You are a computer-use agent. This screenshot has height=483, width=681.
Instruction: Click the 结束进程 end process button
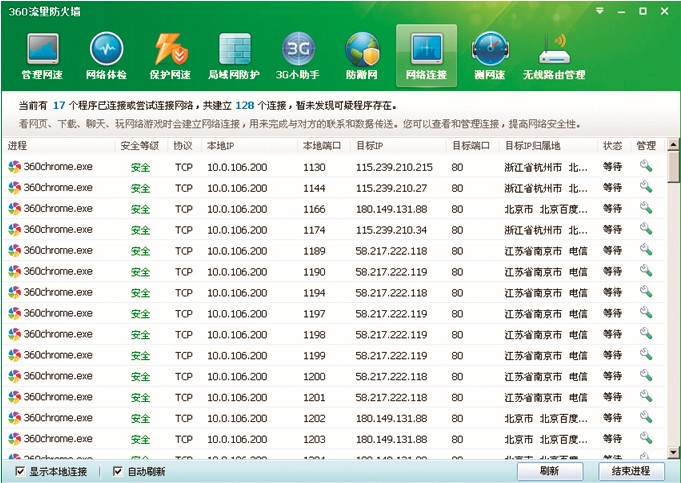(631, 471)
